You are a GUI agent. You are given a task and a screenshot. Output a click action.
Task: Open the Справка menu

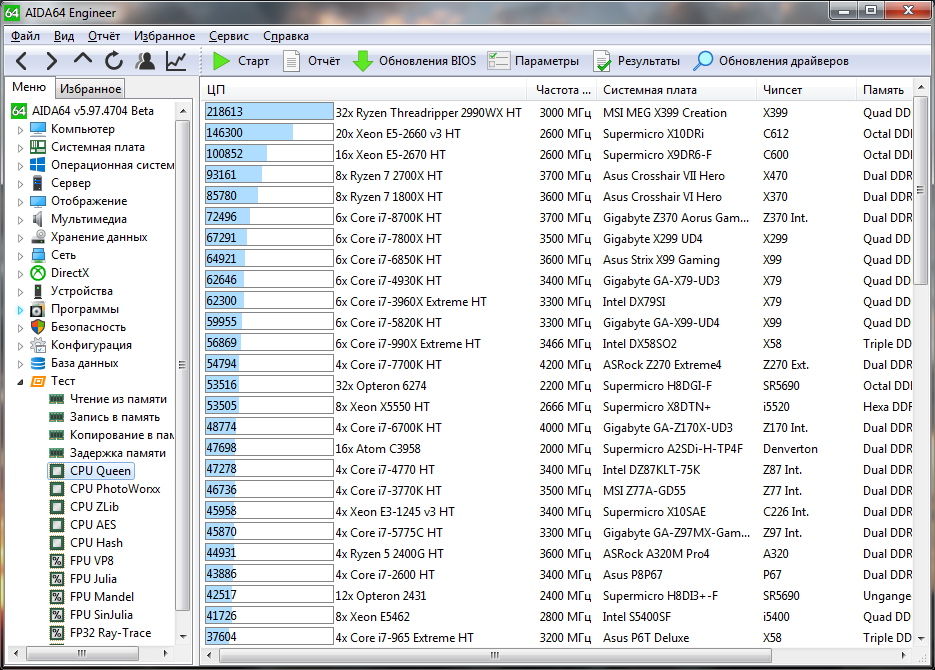tap(286, 36)
